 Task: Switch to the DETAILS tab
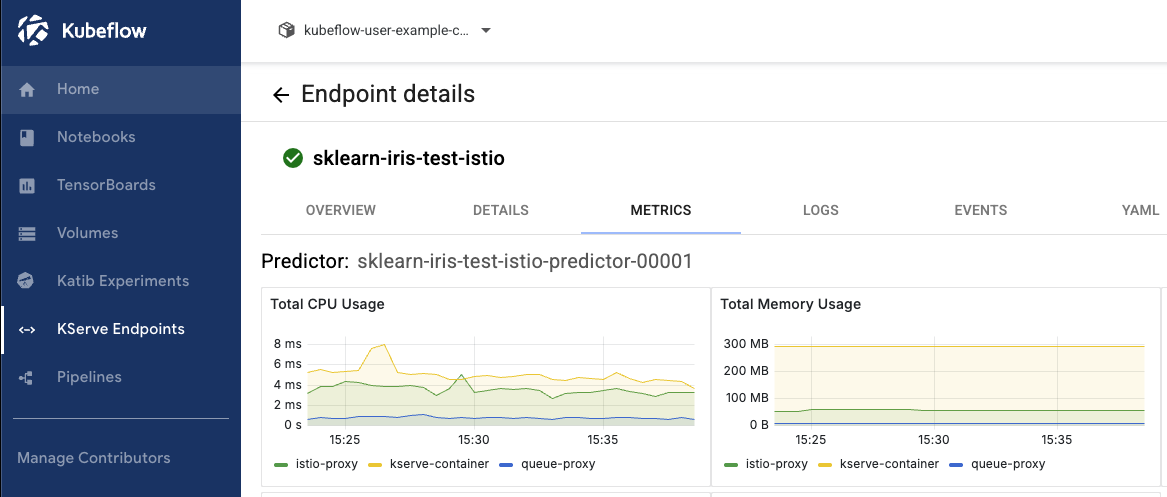click(x=501, y=210)
